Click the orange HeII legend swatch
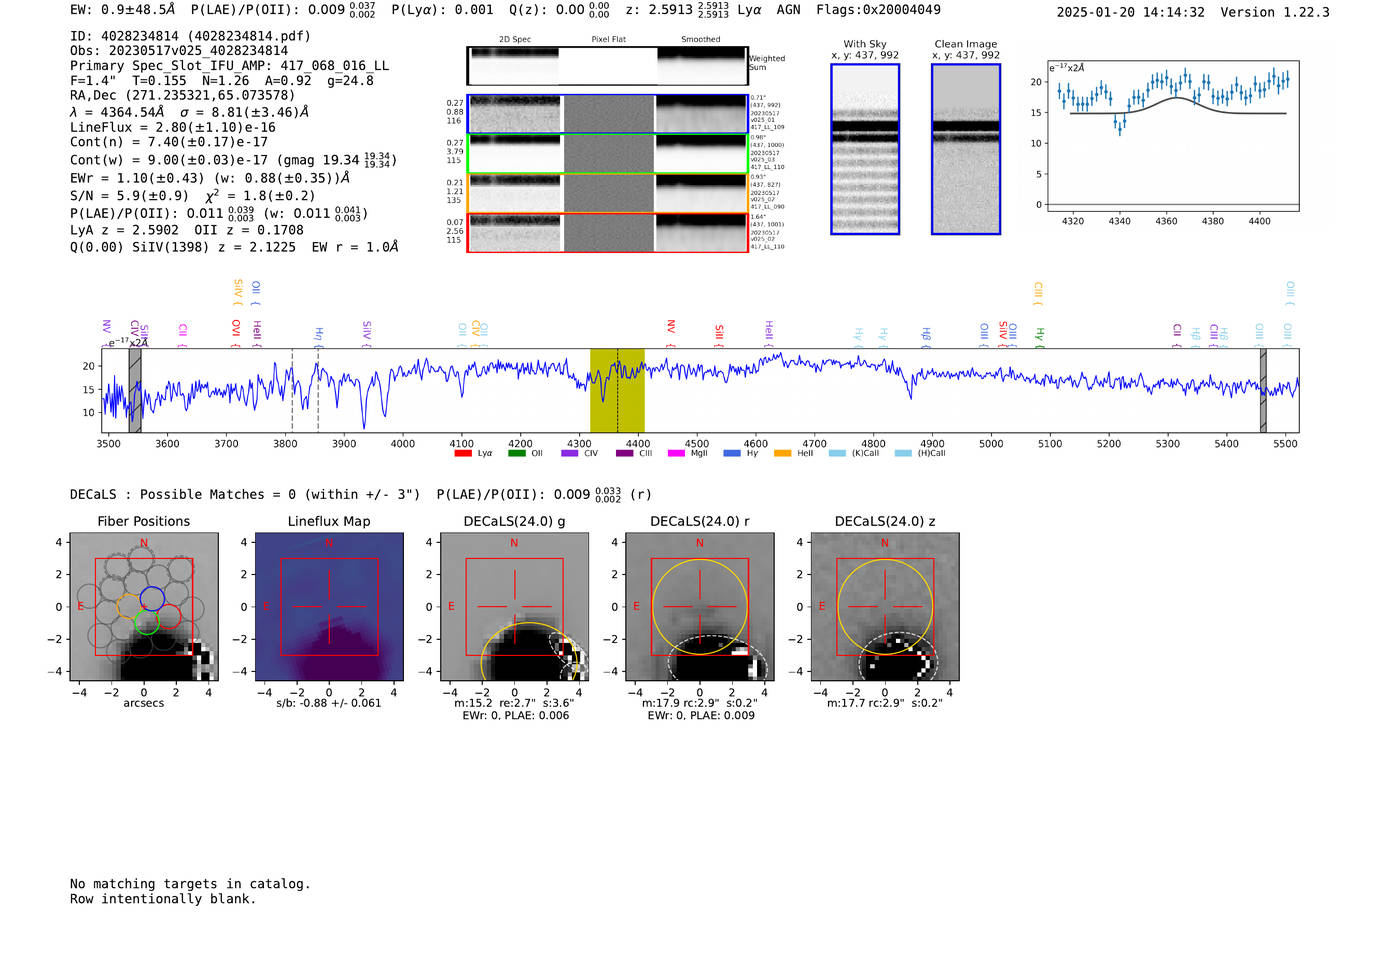1400x953 pixels. point(782,453)
